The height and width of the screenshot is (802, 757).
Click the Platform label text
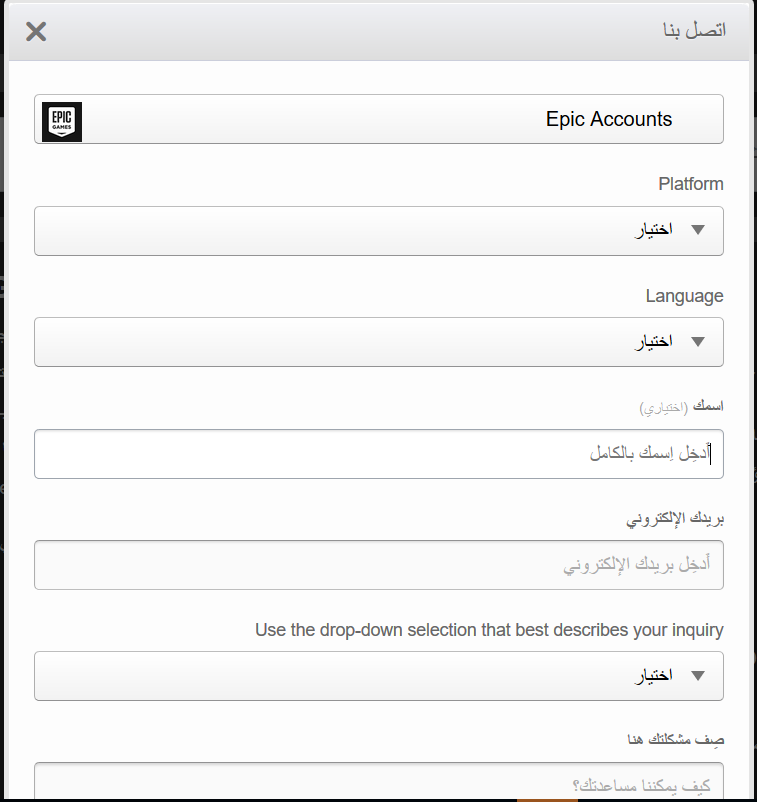tap(691, 184)
